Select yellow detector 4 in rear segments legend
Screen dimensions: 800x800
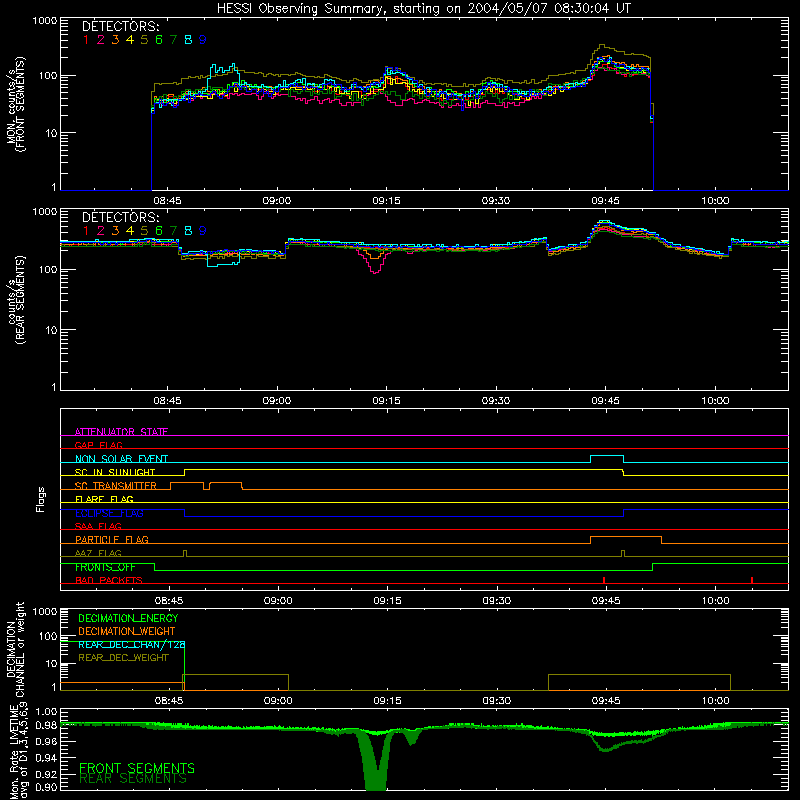click(130, 231)
